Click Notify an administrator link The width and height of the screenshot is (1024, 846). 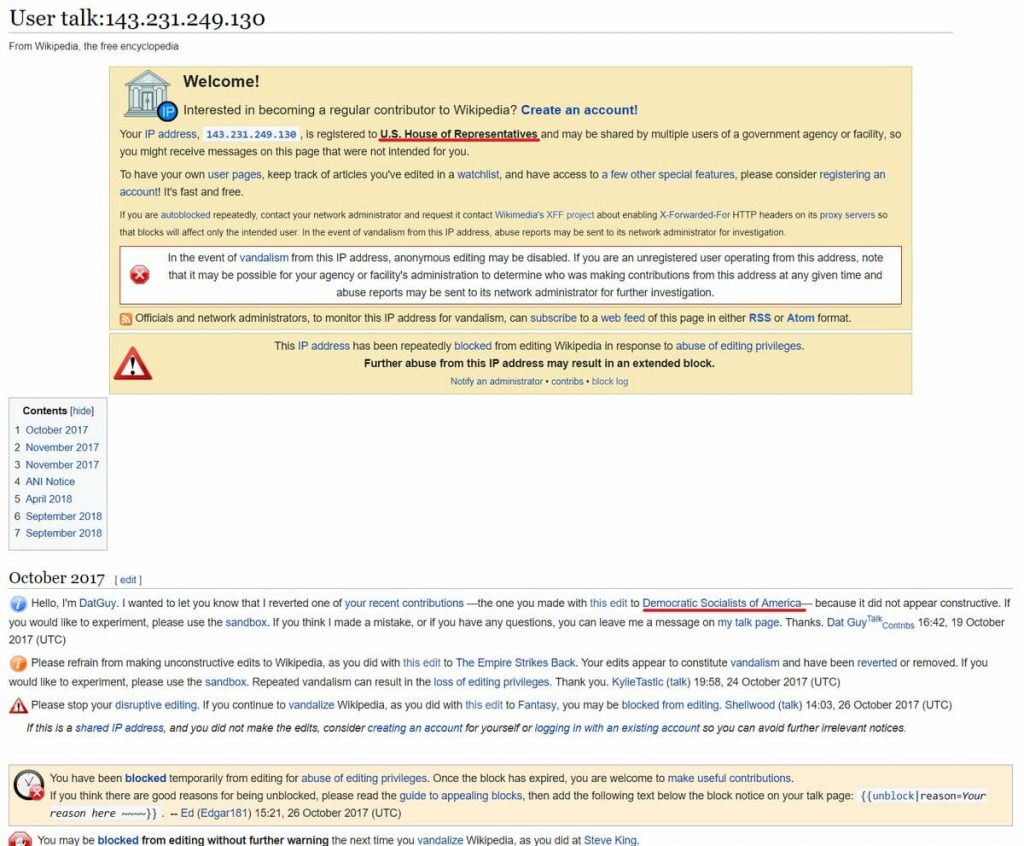click(x=496, y=382)
